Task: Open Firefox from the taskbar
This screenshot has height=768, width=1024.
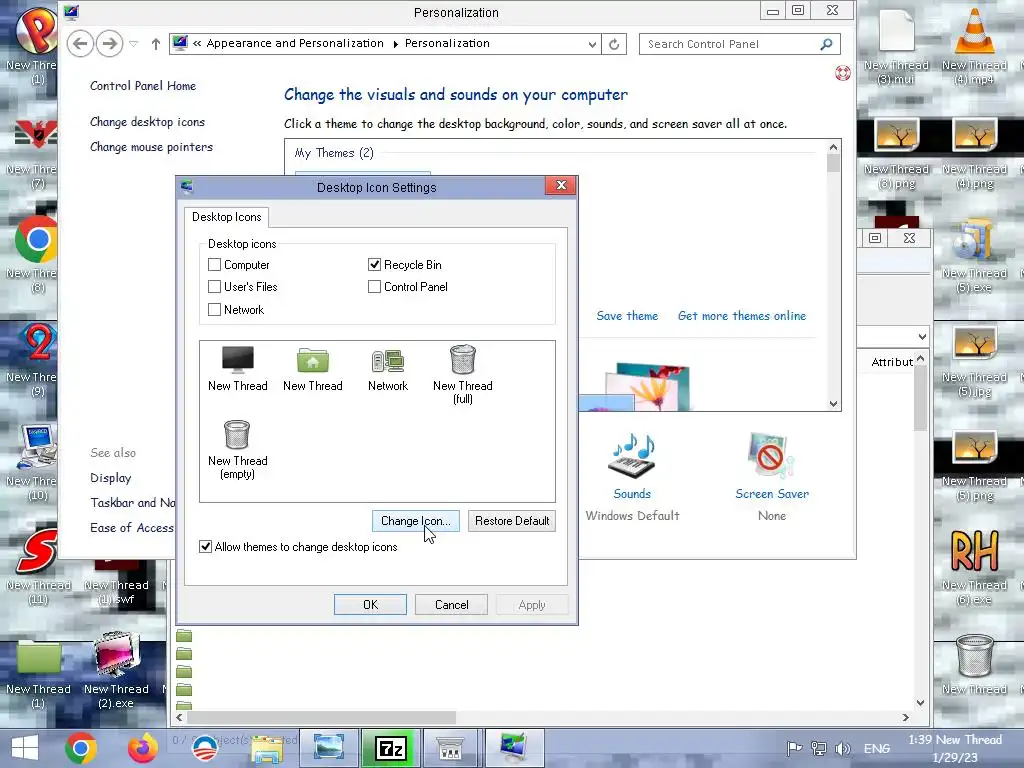Action: [x=143, y=748]
